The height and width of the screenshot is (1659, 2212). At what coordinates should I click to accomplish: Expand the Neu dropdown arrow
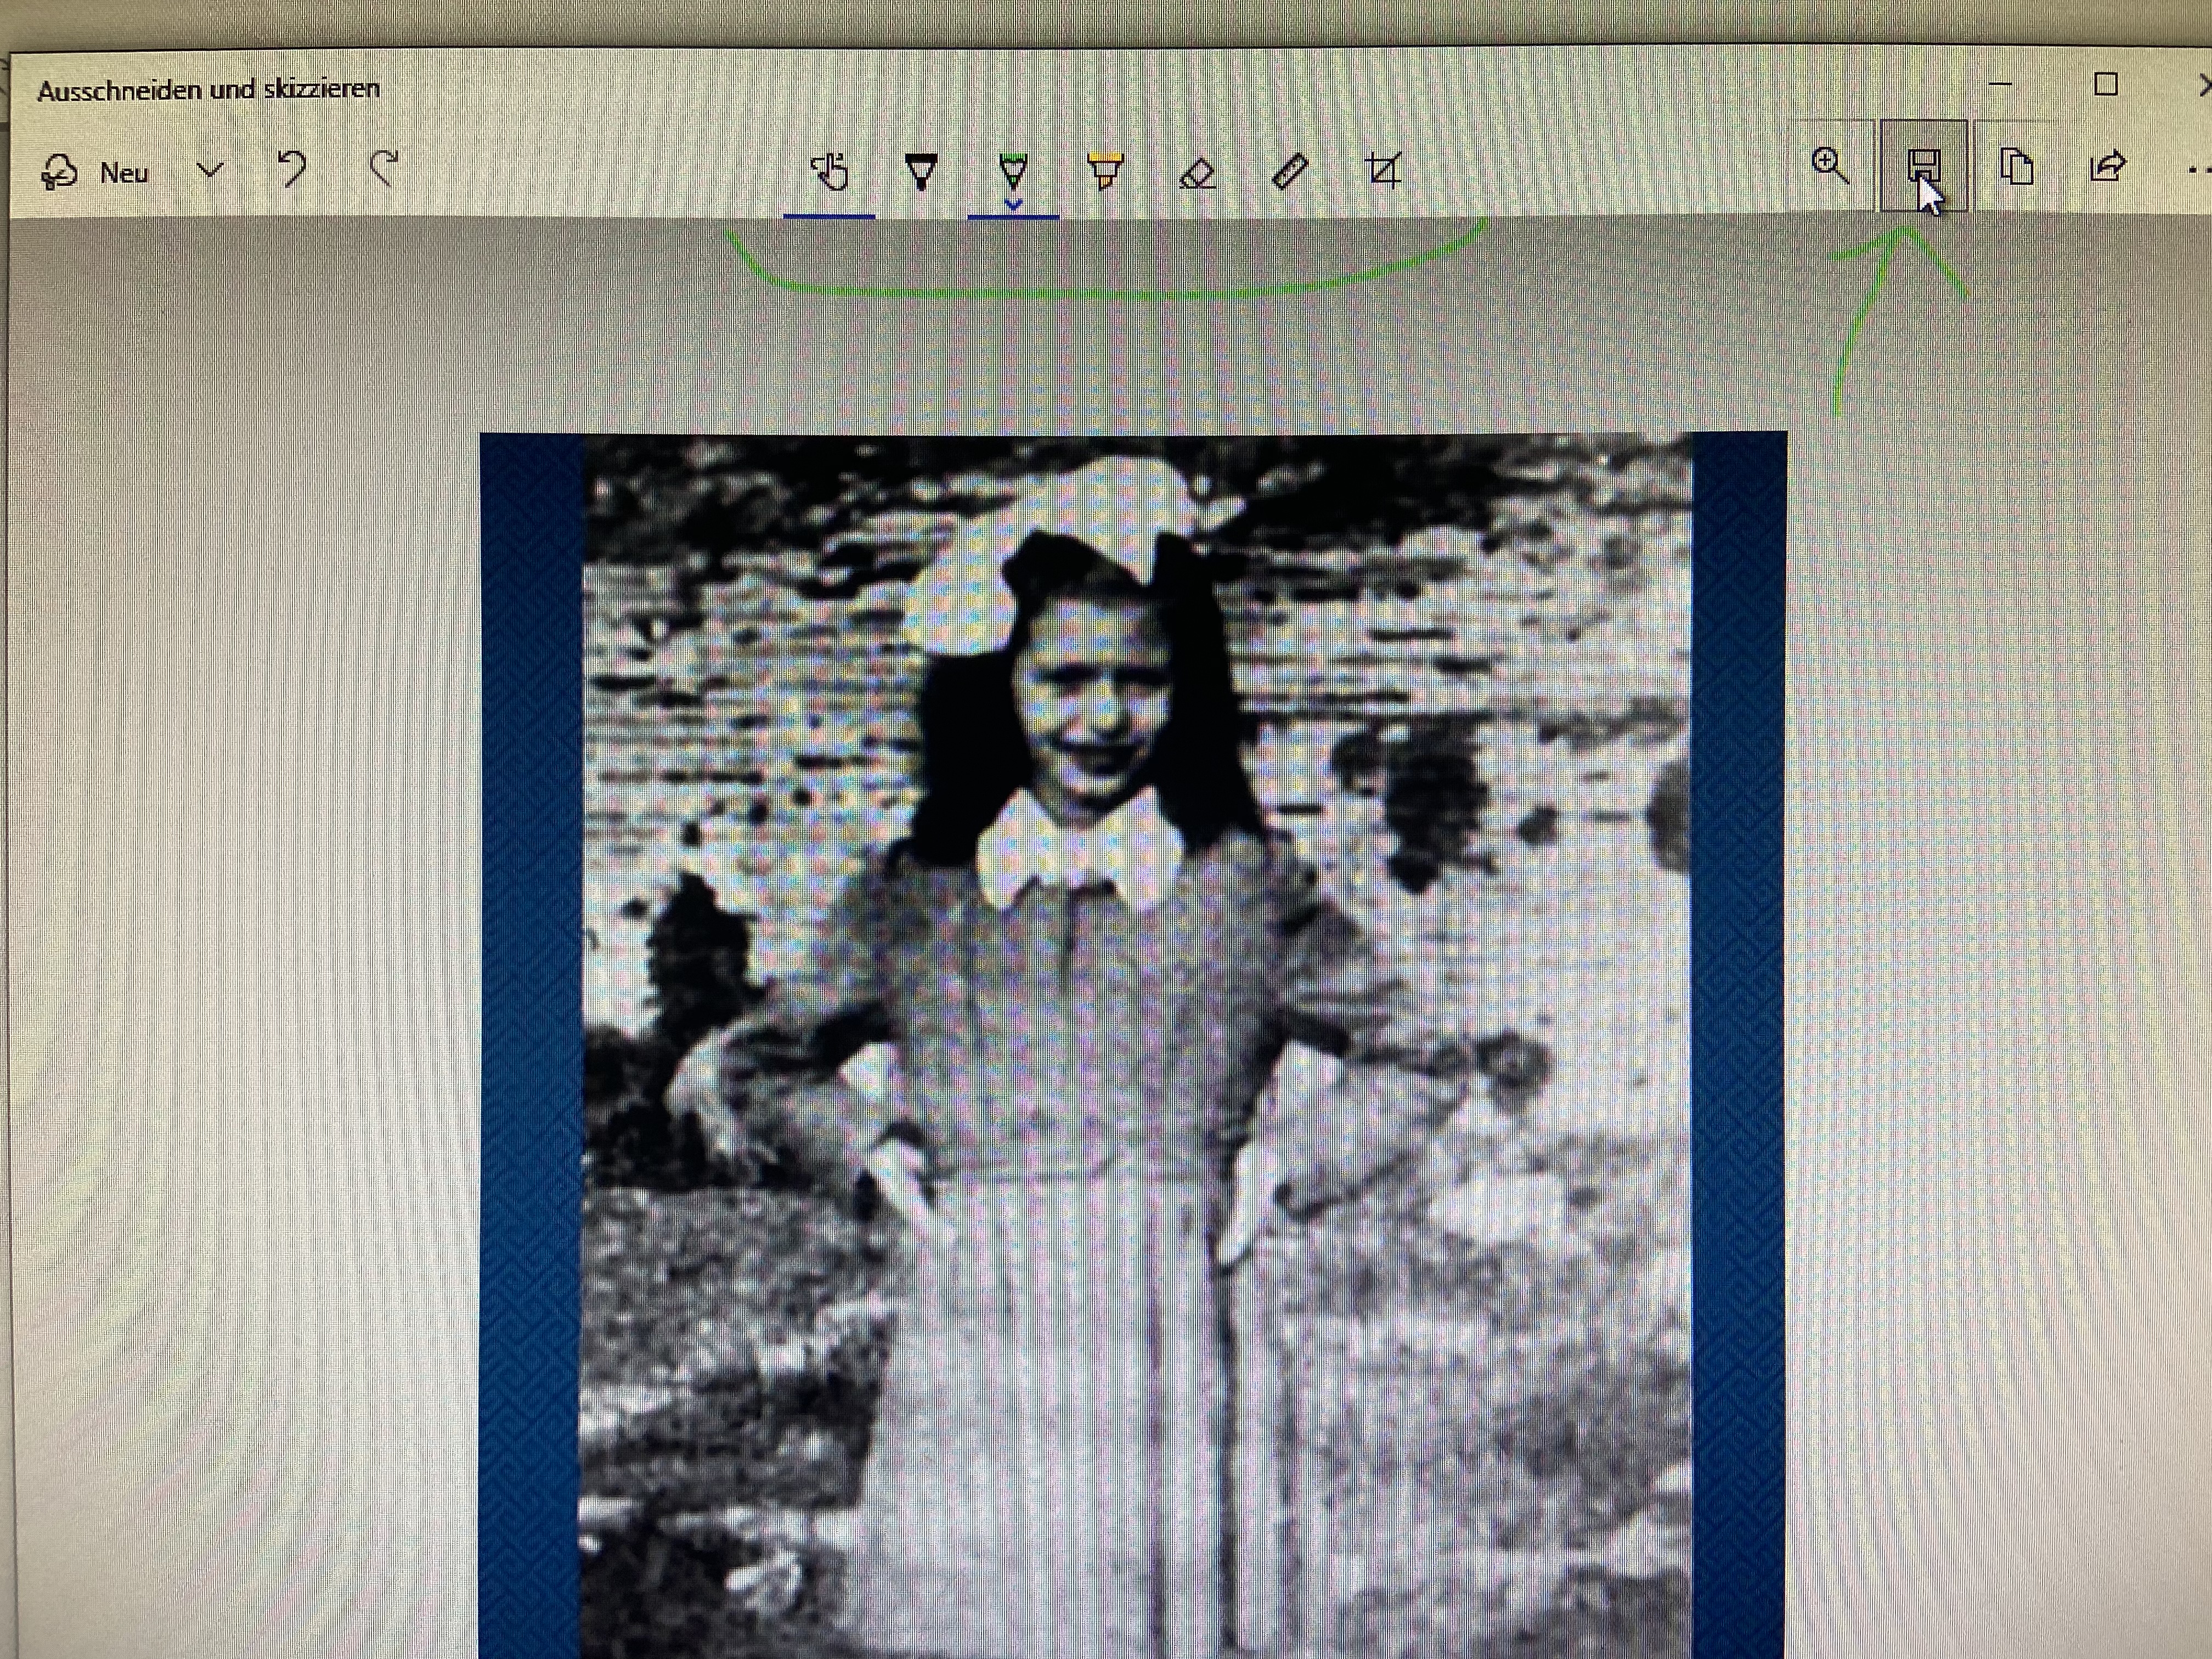210,170
